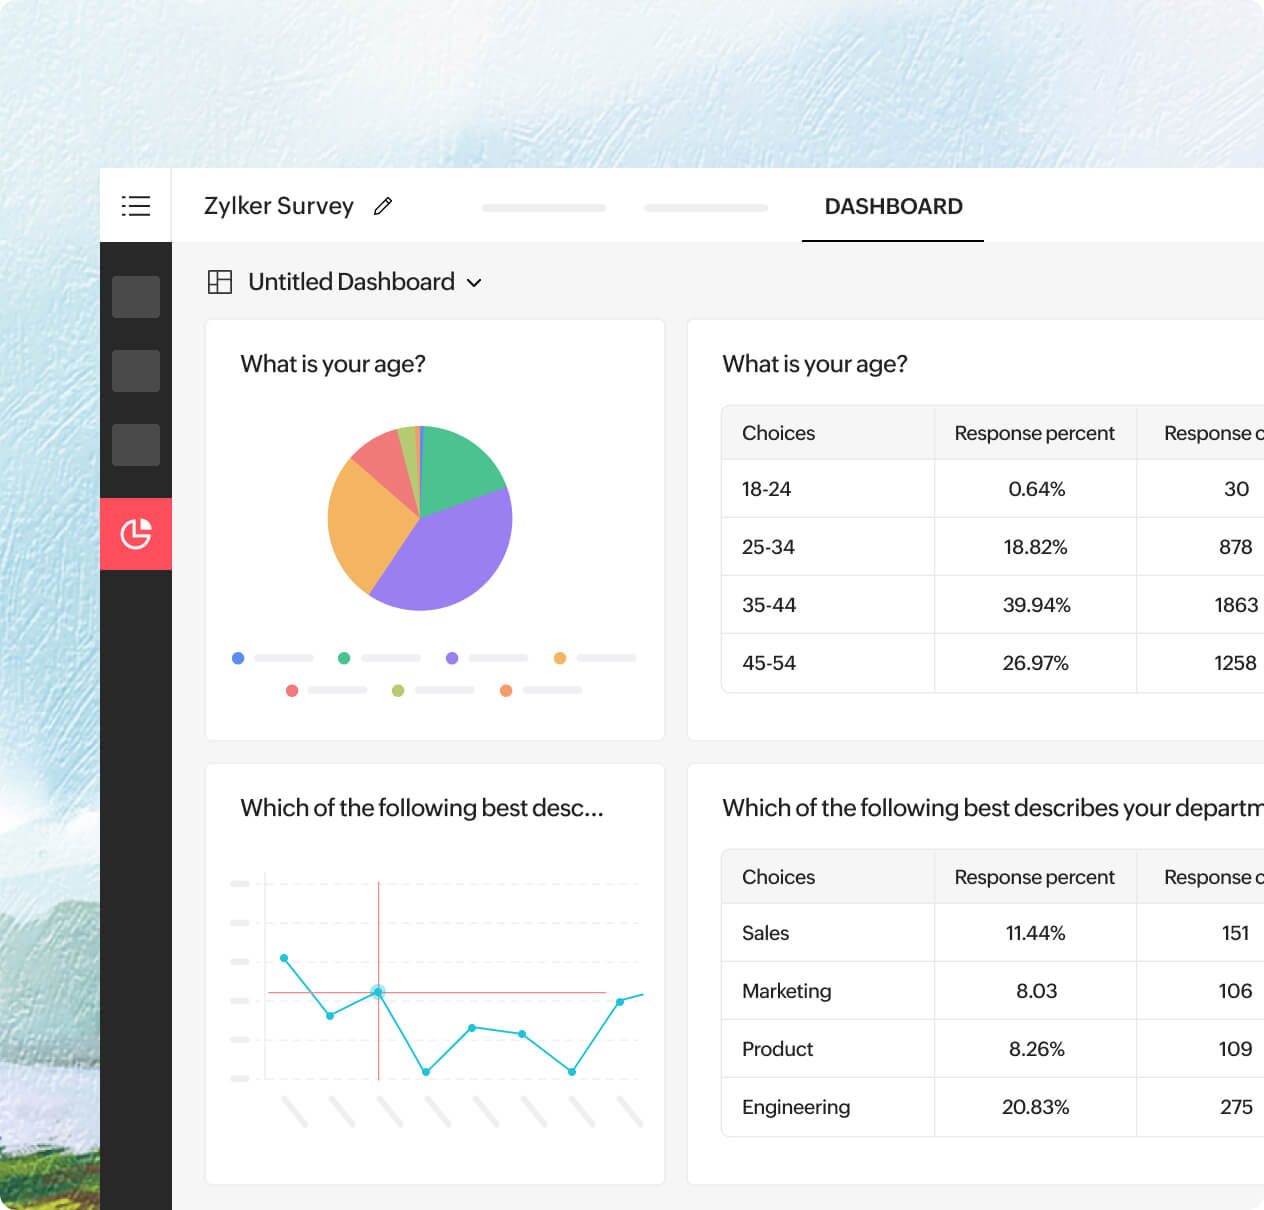Click the dashboard layout grid icon
This screenshot has width=1264, height=1210.
218,282
